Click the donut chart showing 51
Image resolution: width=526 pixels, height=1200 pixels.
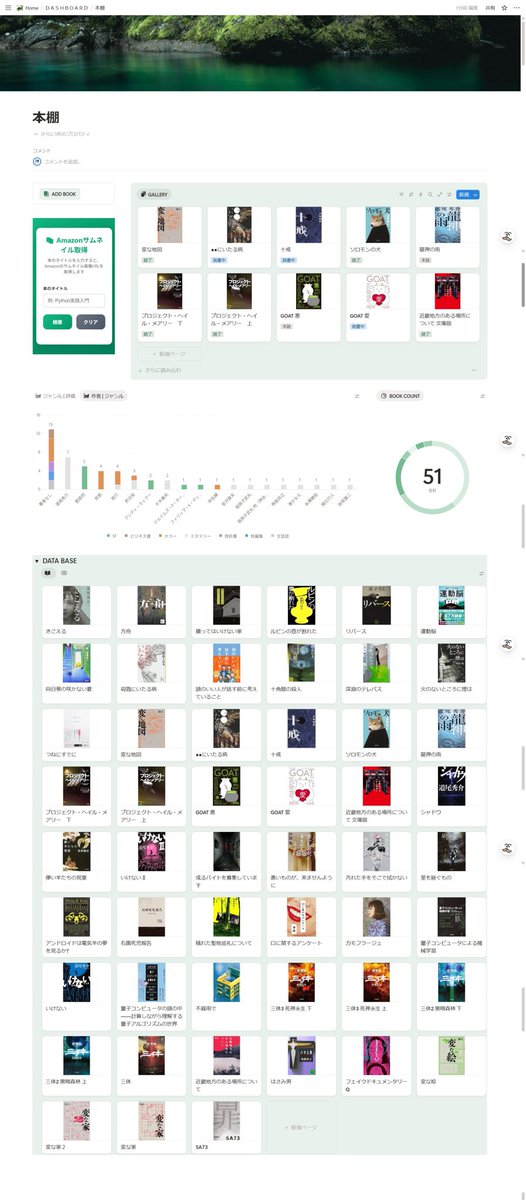pyautogui.click(x=432, y=478)
